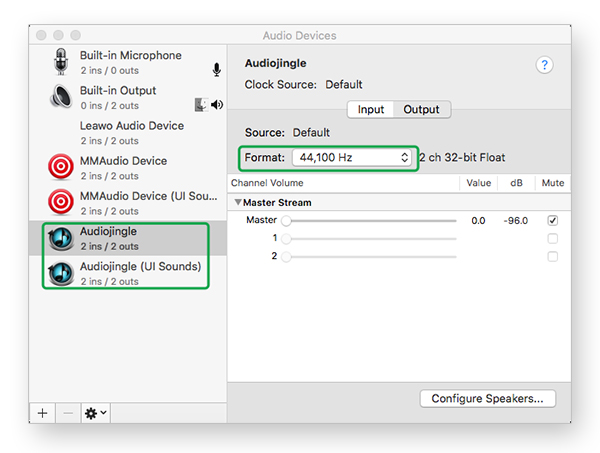
Task: Click the minus remove device button
Action: pyautogui.click(x=68, y=413)
